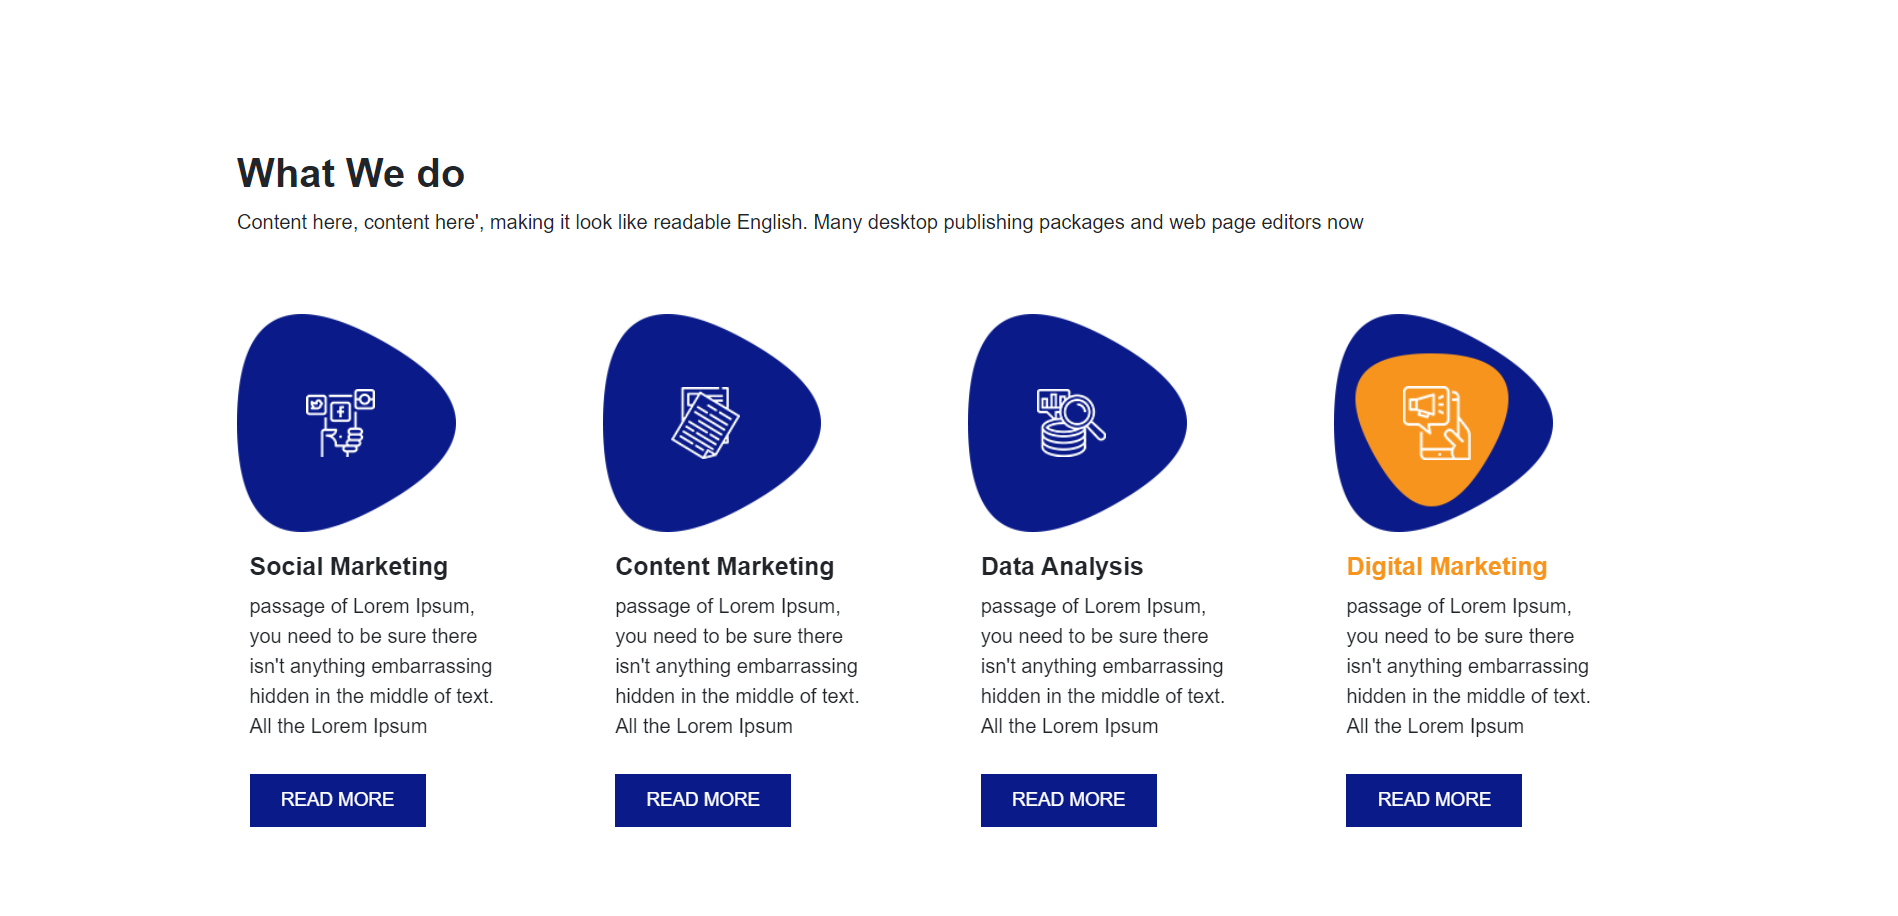This screenshot has height=916, width=1898.
Task: Select the Data Analysis title
Action: click(x=1062, y=567)
